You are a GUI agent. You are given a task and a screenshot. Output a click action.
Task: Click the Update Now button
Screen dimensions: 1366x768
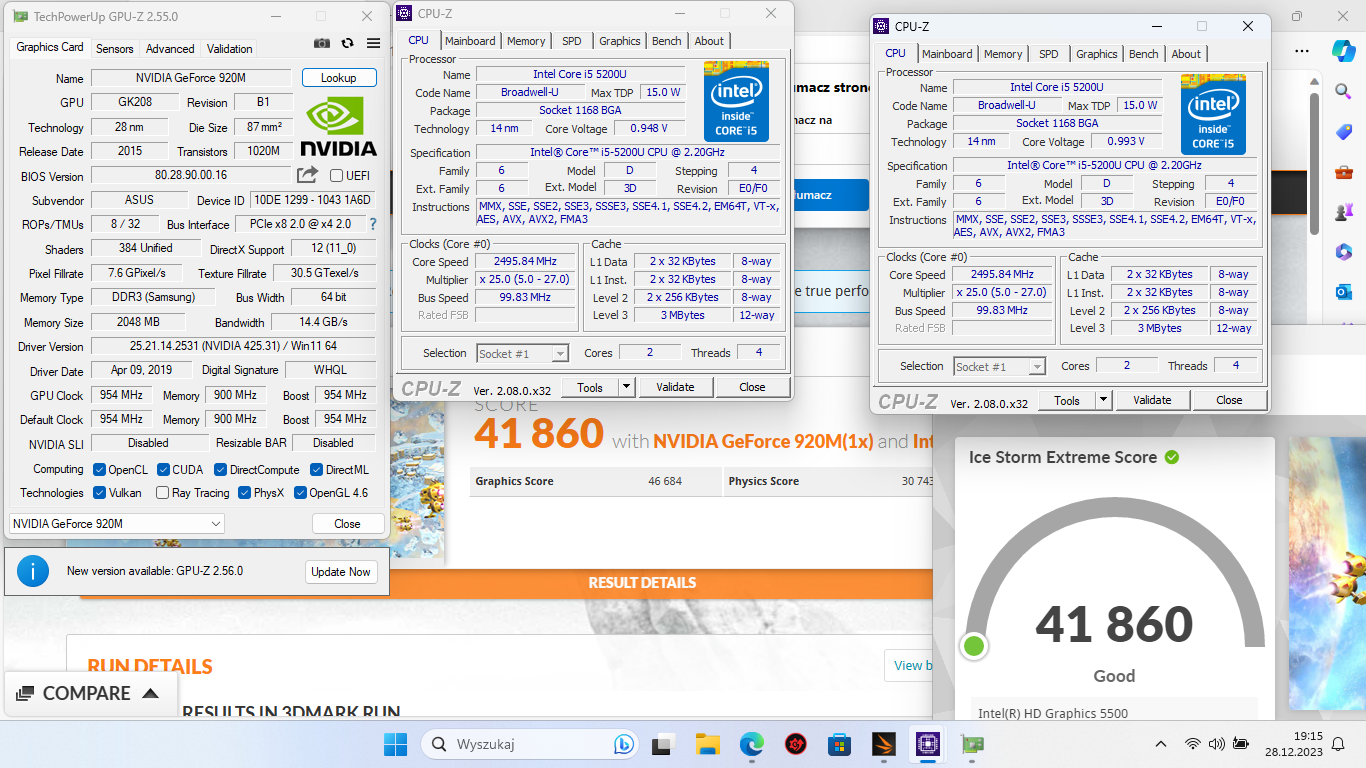(341, 572)
